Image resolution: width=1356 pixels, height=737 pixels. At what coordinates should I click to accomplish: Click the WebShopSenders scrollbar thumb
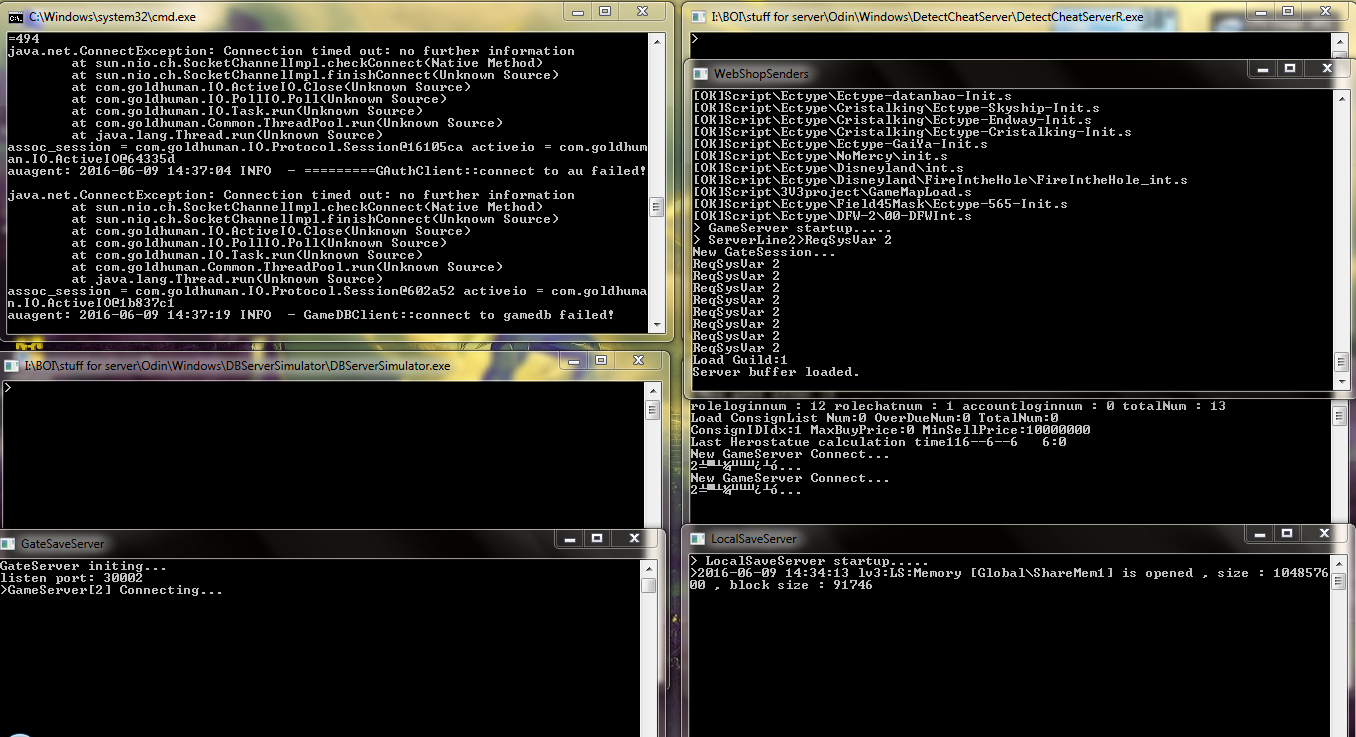pos(1341,362)
